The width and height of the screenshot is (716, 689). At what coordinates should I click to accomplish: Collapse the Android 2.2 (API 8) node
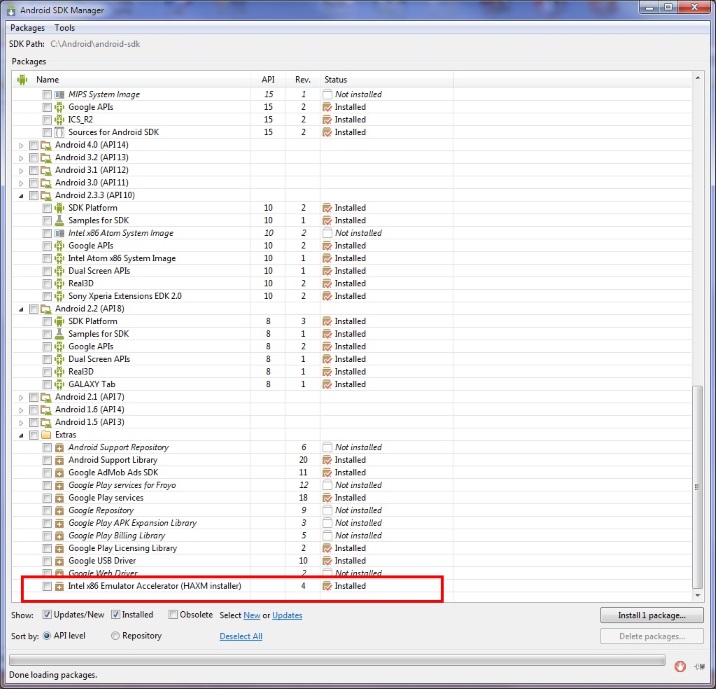coord(21,309)
